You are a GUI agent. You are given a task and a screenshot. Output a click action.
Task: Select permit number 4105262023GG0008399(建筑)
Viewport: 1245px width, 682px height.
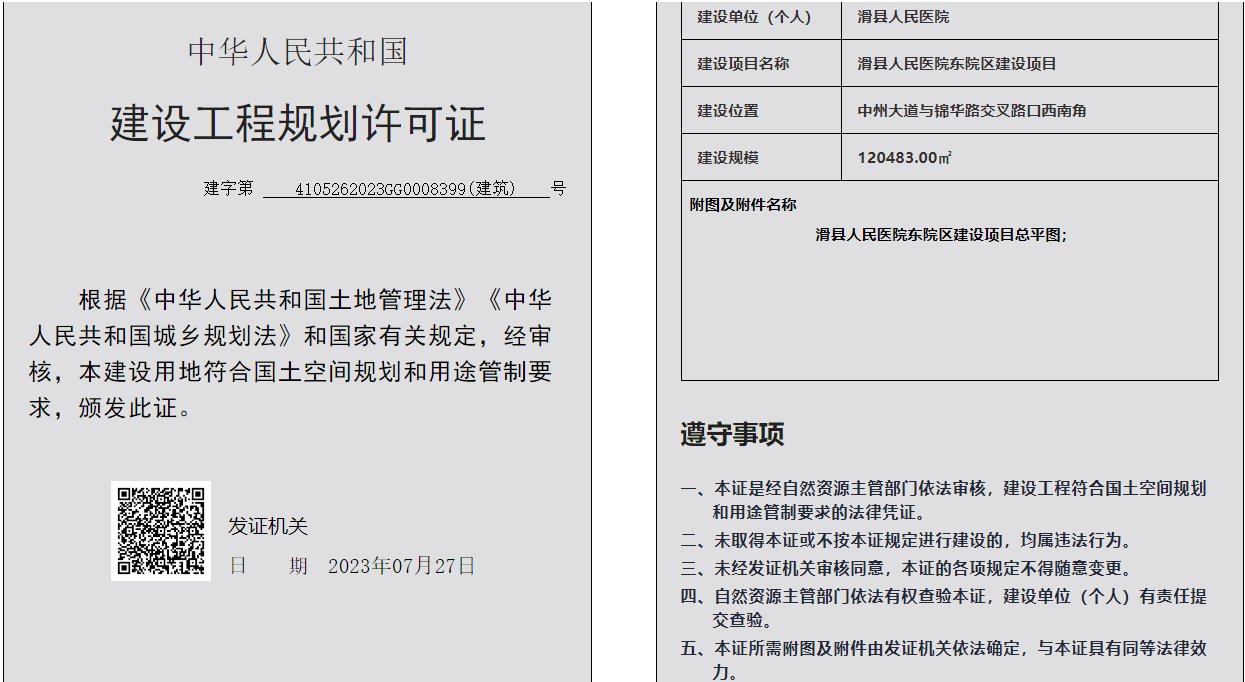[x=406, y=188]
